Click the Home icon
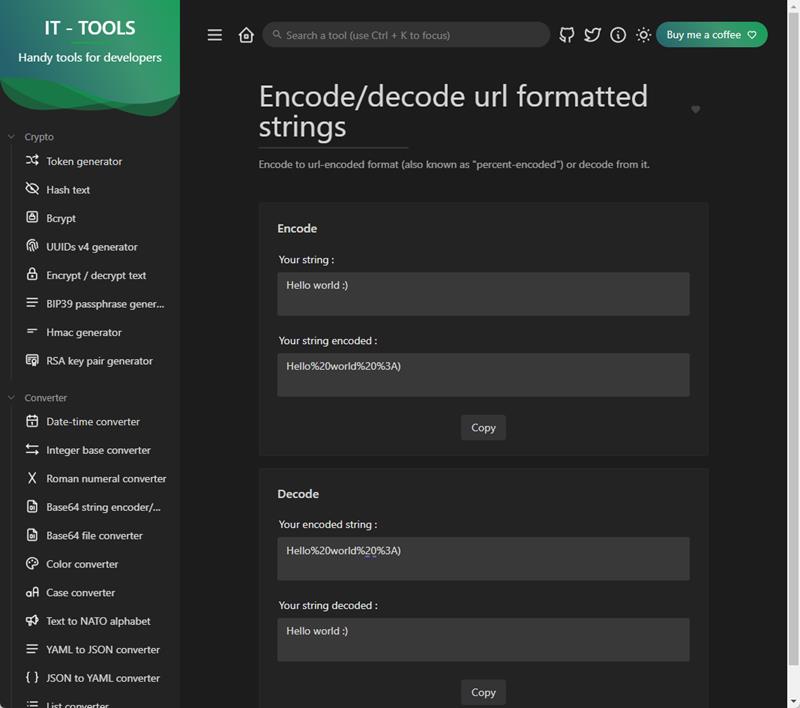 click(244, 34)
